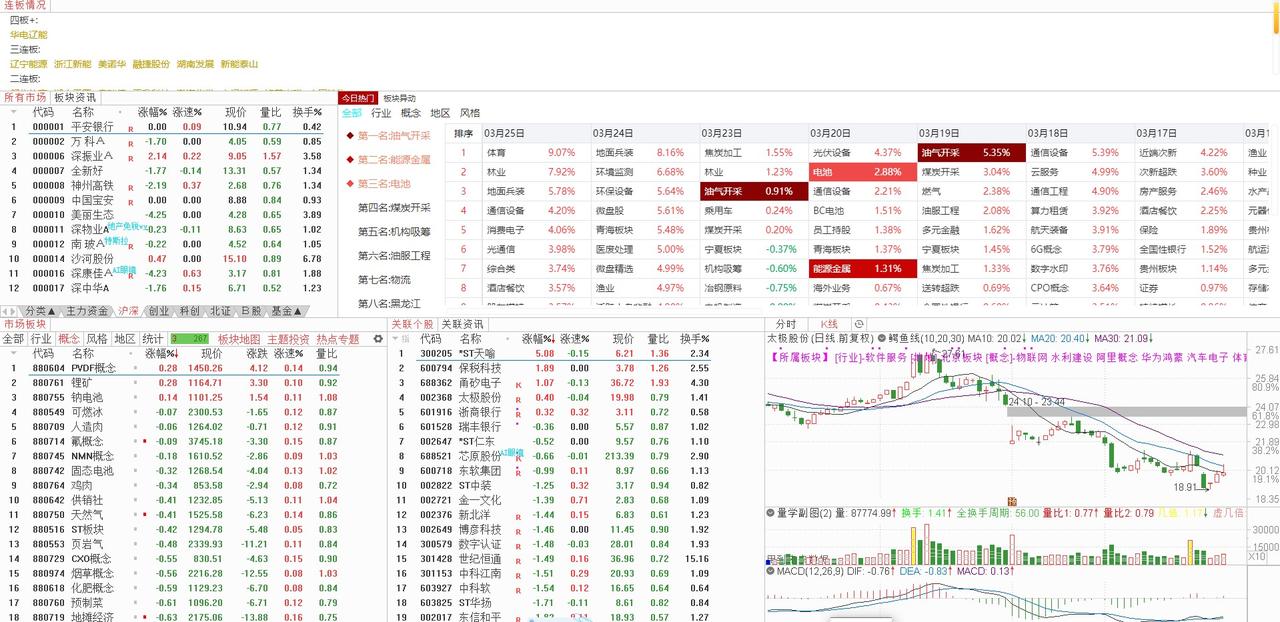Viewport: 1280px width, 622px height.
Task: Select related stock 300205 *ST天喻
Action: pyautogui.click(x=552, y=354)
